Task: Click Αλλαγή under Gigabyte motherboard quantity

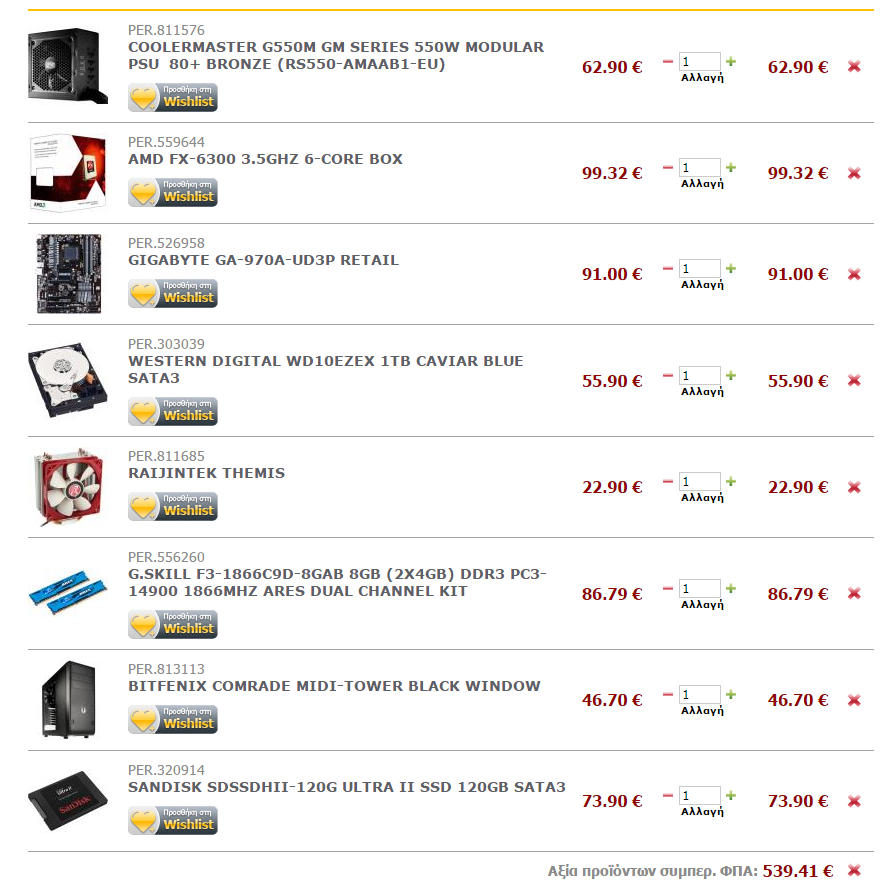Action: [x=702, y=284]
